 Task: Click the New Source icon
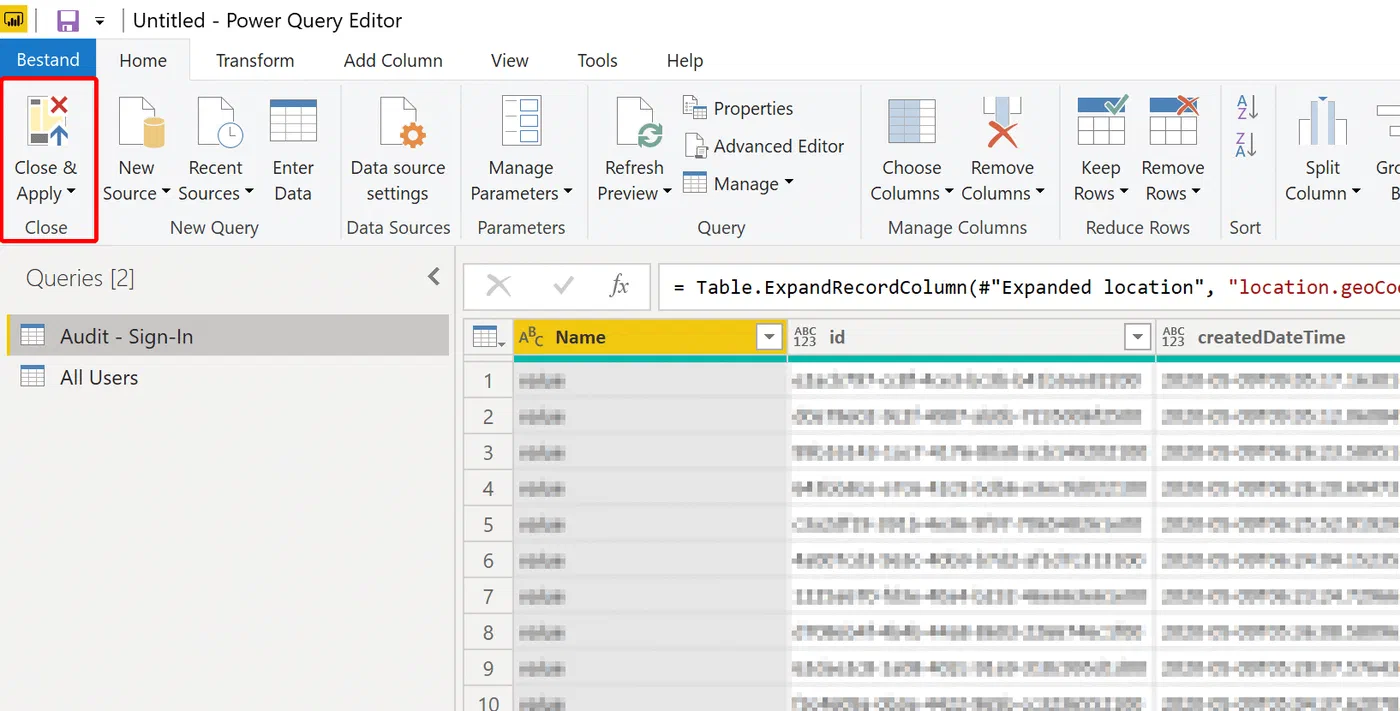pyautogui.click(x=139, y=122)
